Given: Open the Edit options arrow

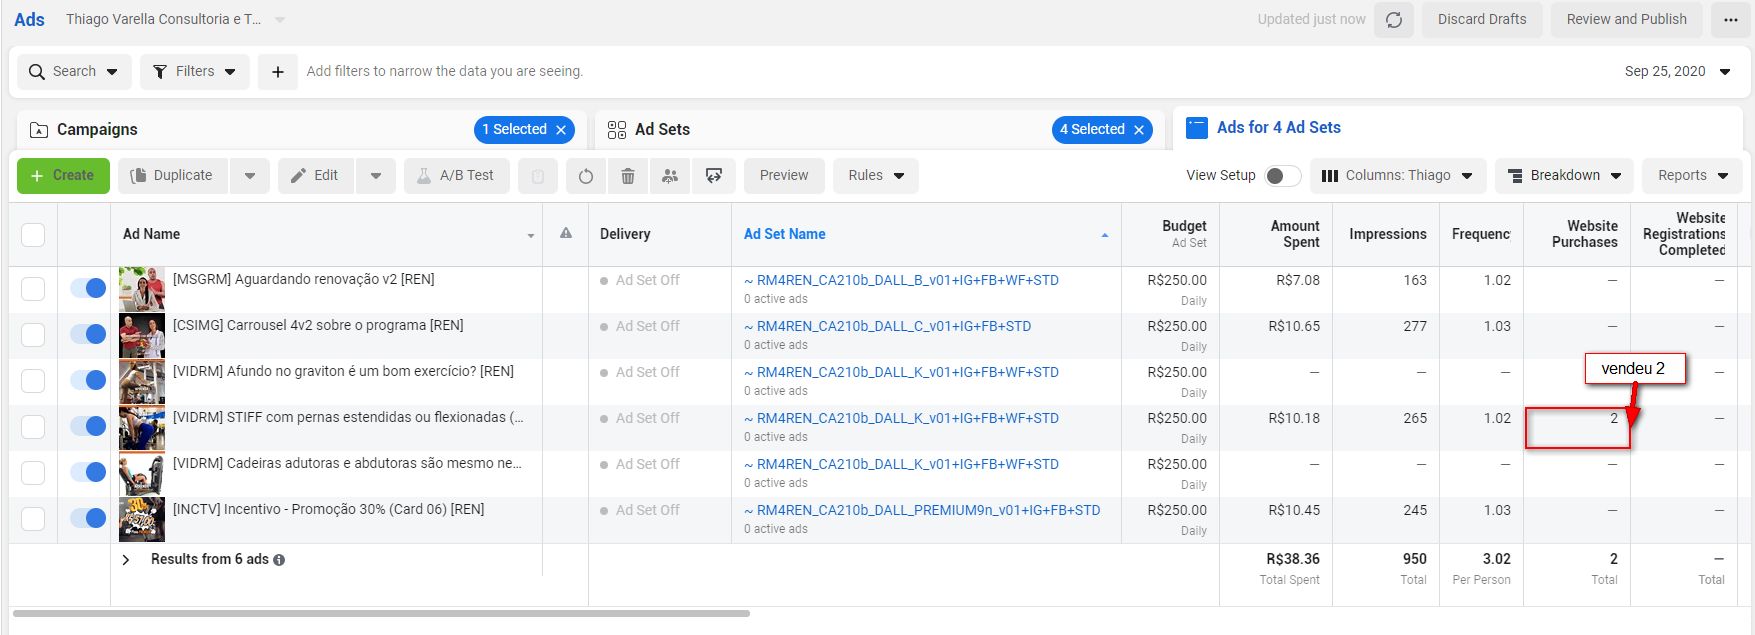Looking at the screenshot, I should 376,176.
